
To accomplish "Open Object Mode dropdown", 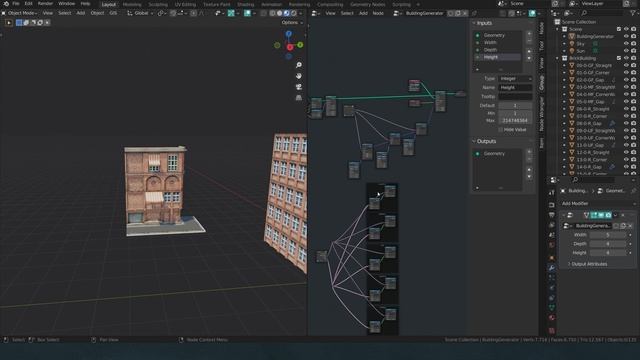I will tap(20, 13).
